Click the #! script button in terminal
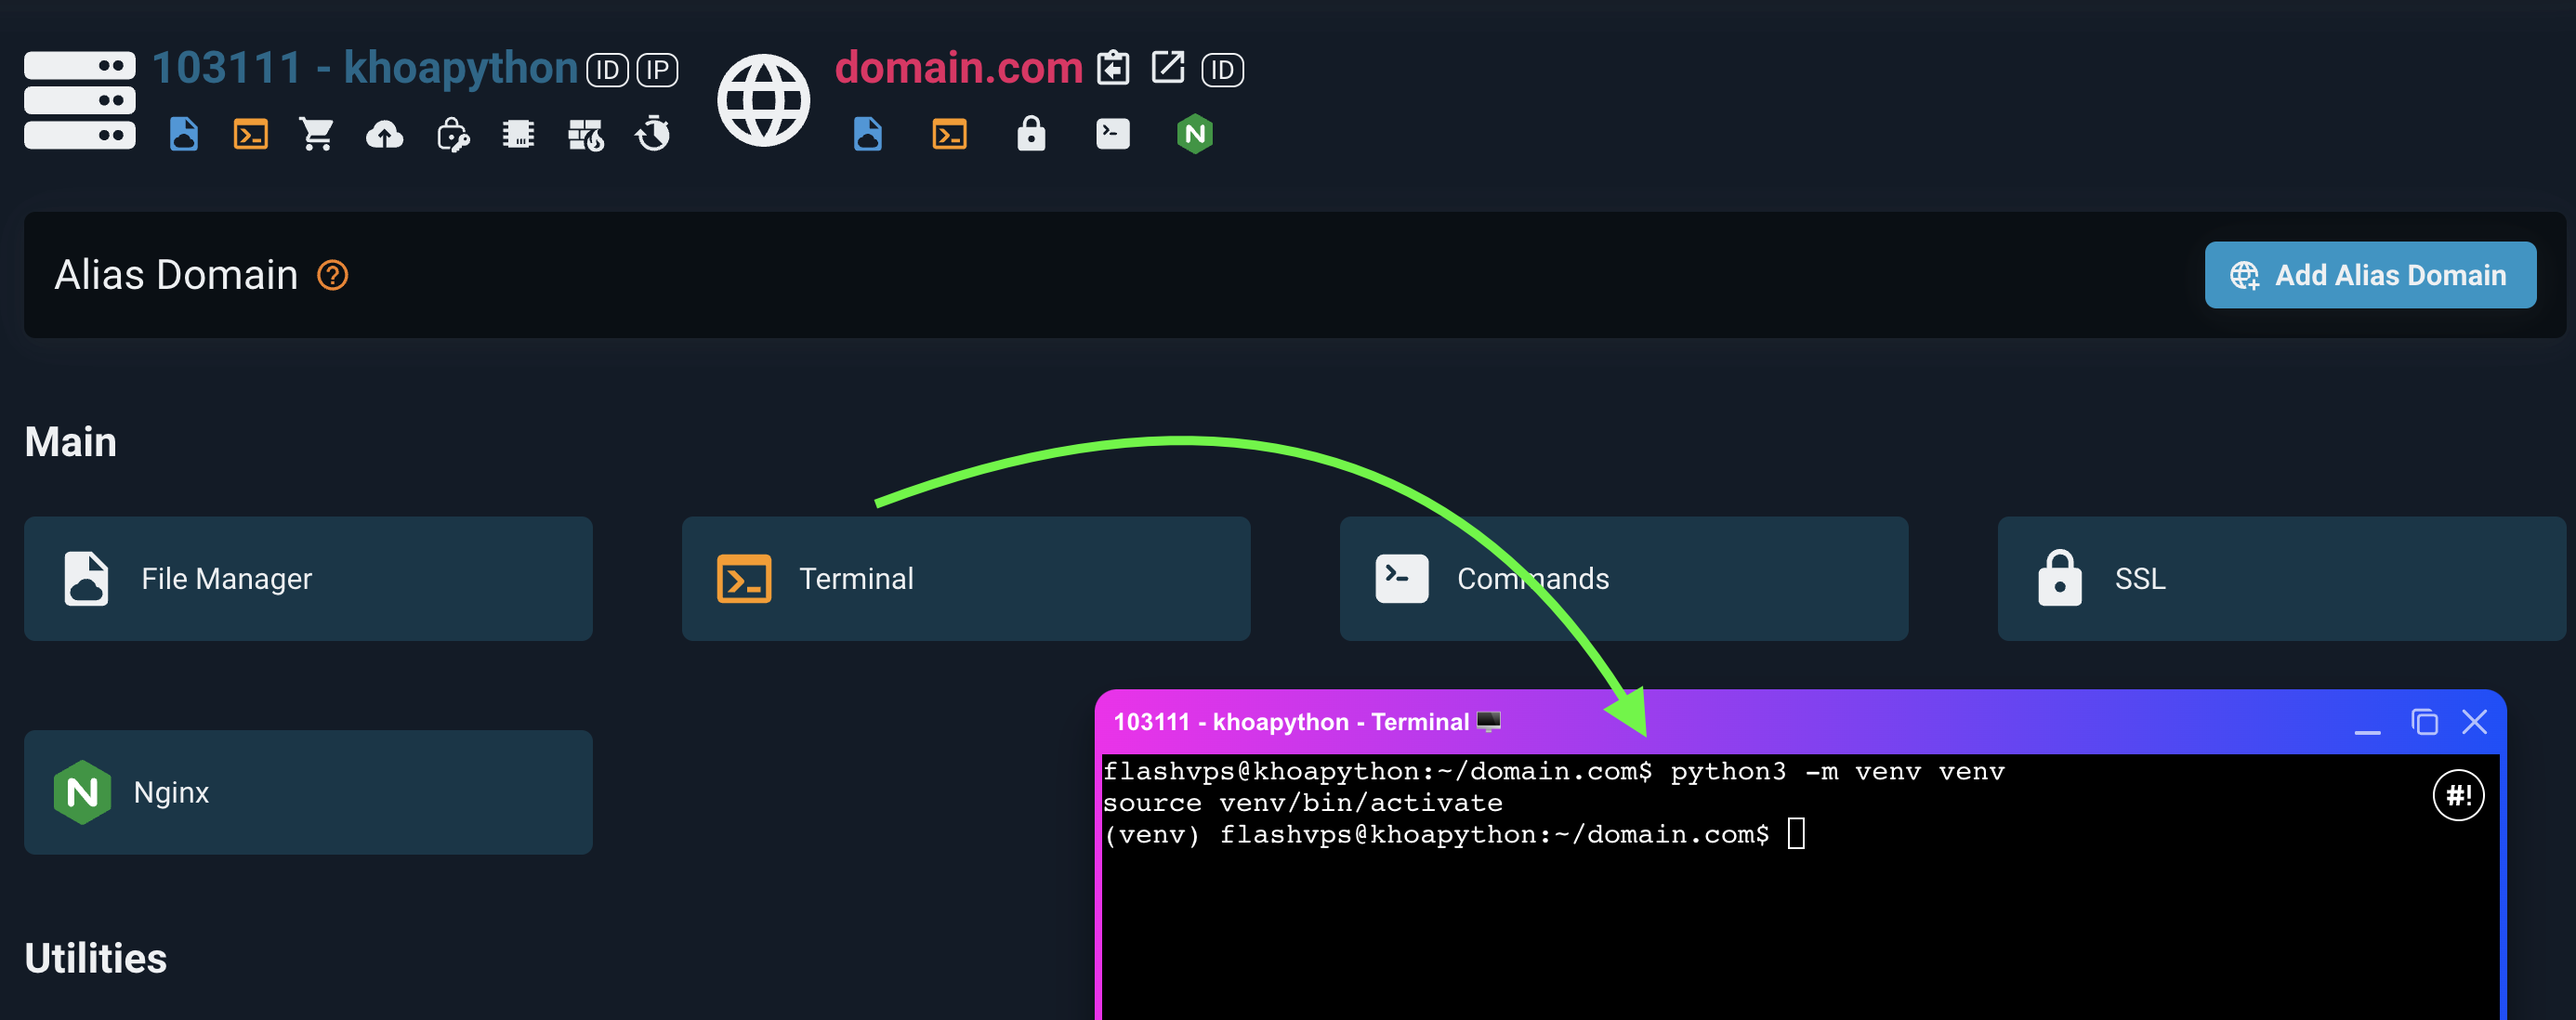This screenshot has width=2576, height=1020. 2457,795
